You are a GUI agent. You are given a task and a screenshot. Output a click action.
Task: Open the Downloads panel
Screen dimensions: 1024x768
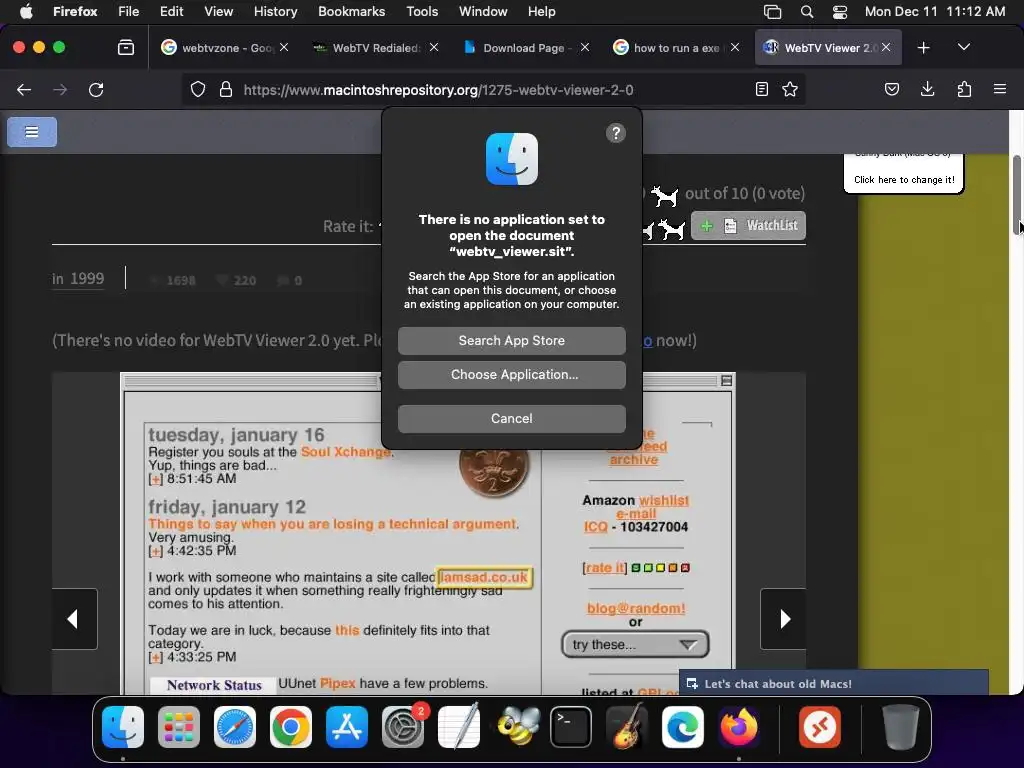click(x=927, y=89)
